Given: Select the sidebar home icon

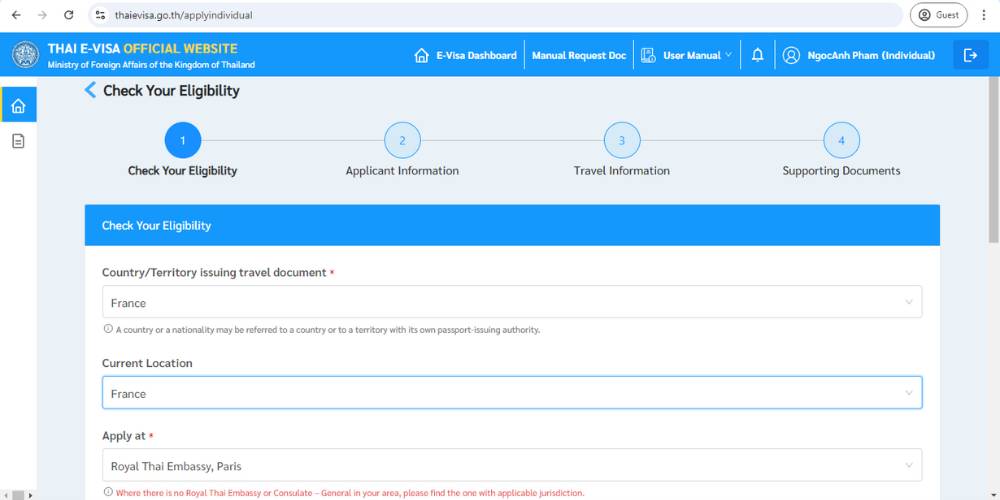Looking at the screenshot, I should tap(18, 105).
